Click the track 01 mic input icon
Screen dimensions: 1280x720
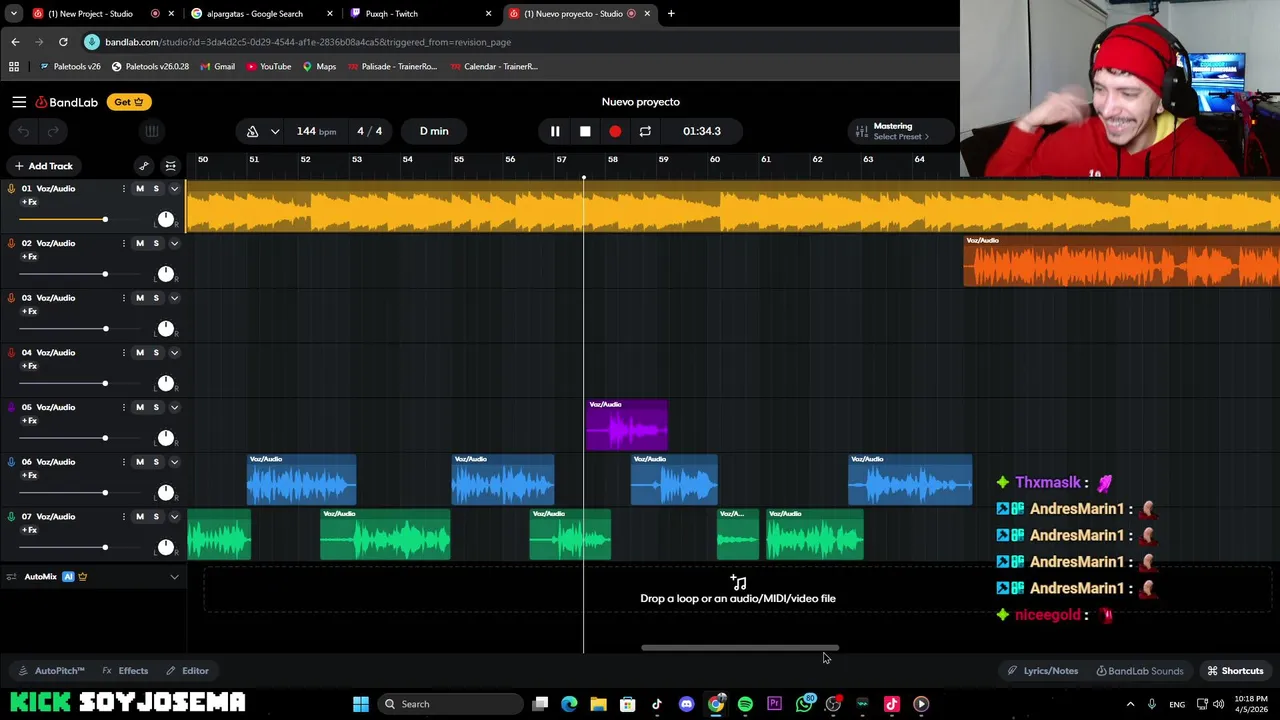pos(11,189)
